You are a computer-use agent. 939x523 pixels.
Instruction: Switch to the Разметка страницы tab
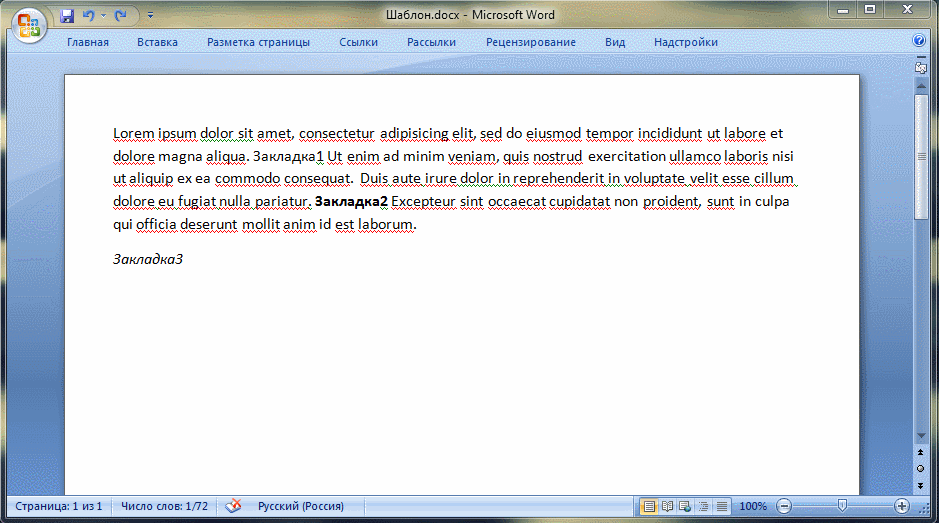pos(258,42)
